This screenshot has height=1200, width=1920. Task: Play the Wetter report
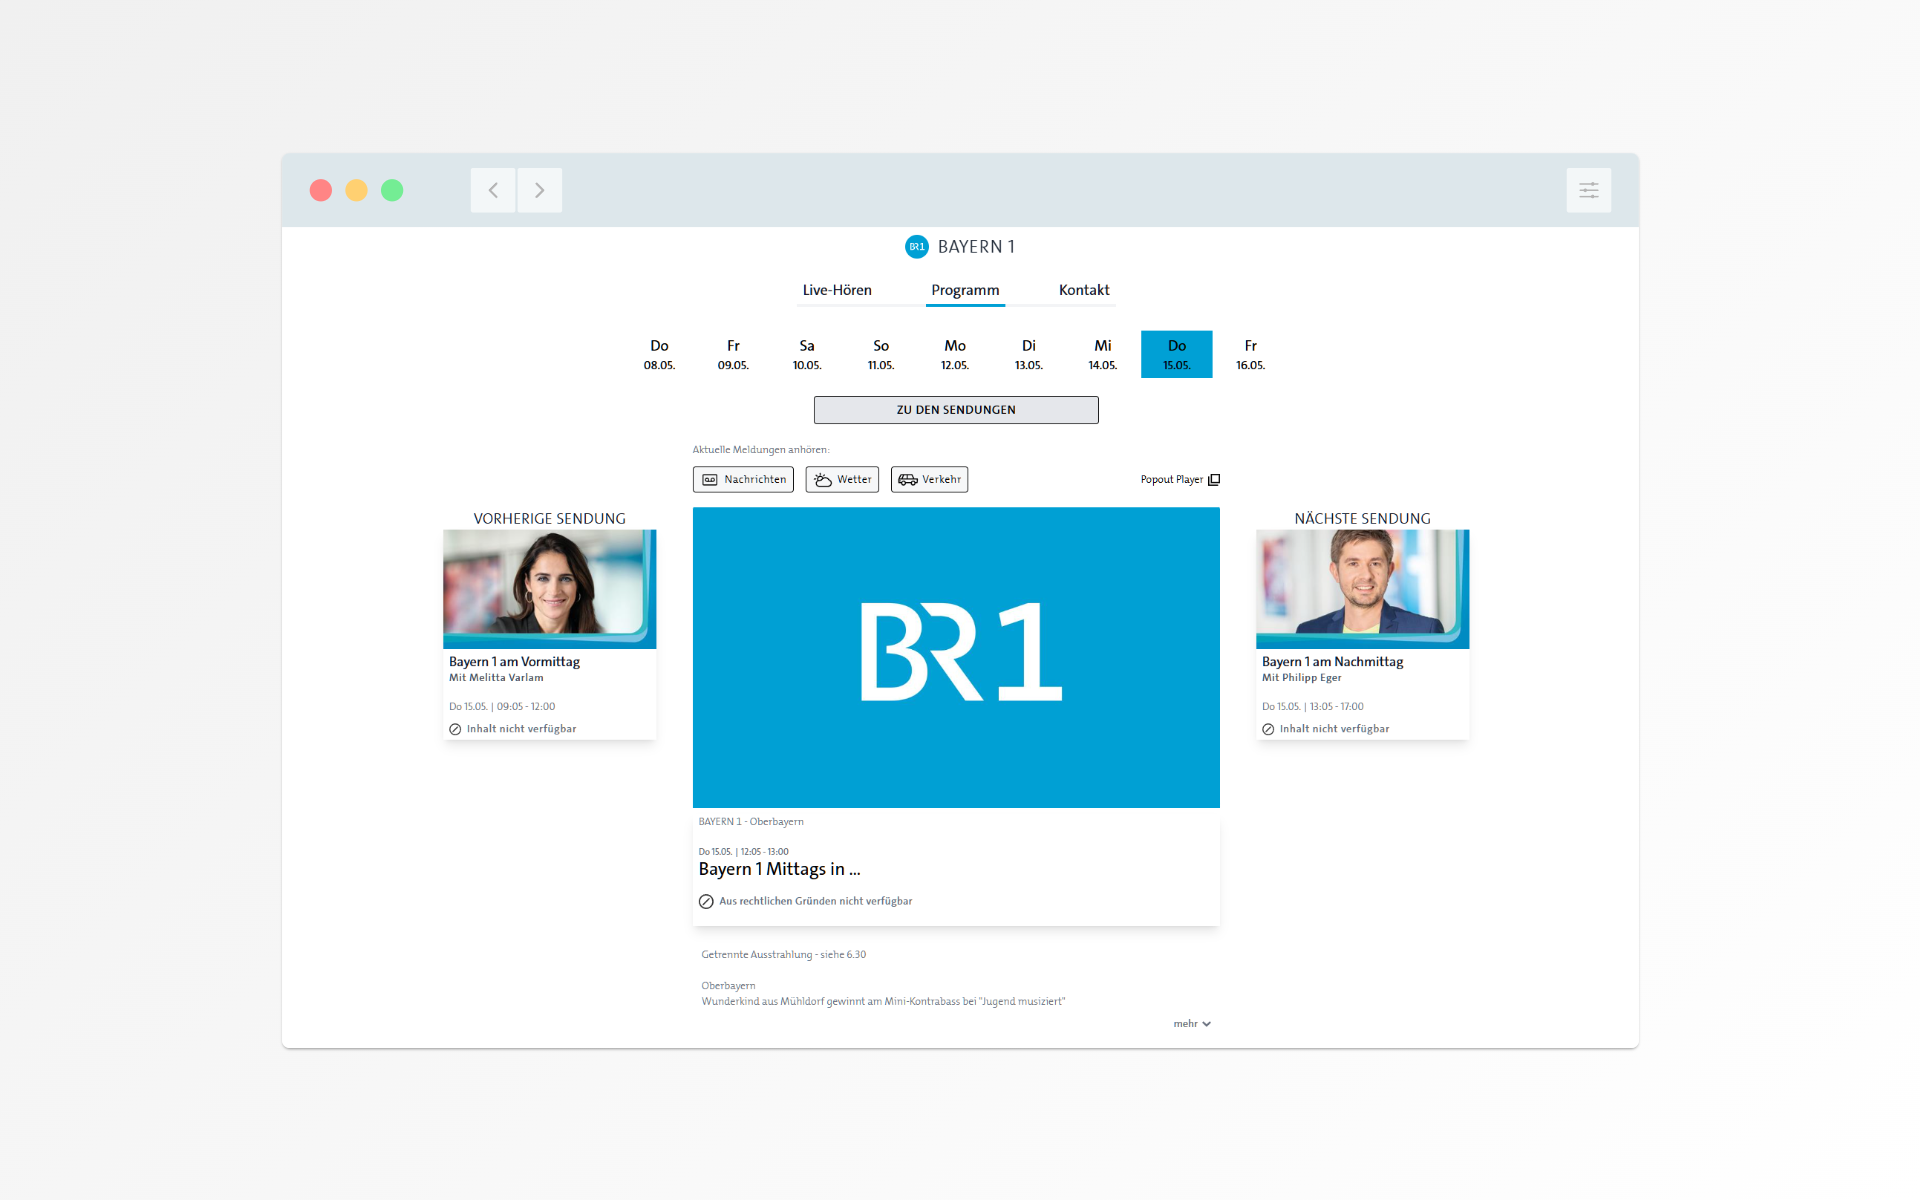(842, 480)
